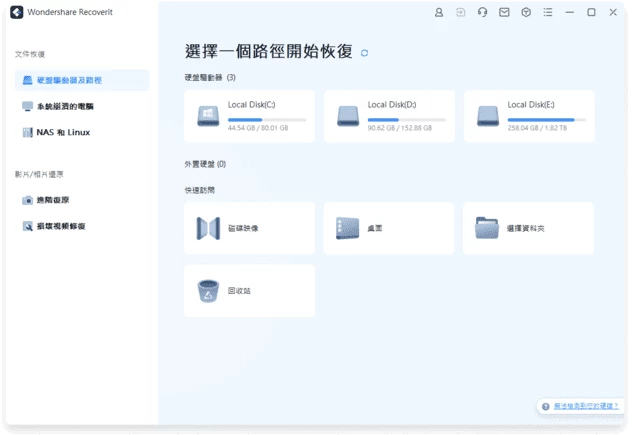Open the user account icon

click(x=439, y=13)
